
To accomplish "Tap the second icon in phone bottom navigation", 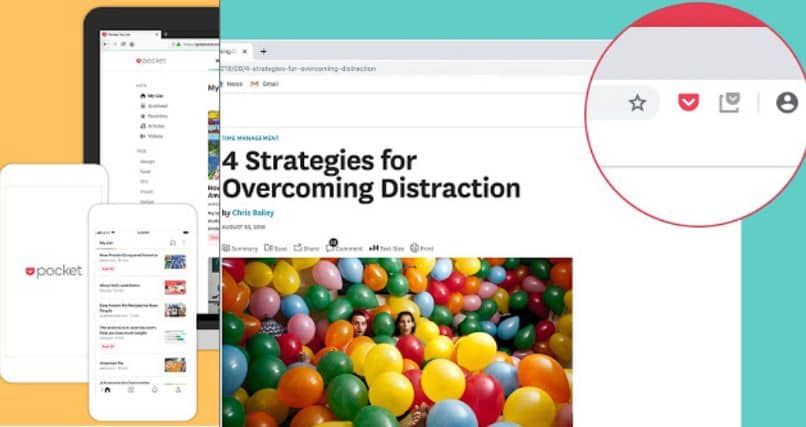I will [x=131, y=389].
